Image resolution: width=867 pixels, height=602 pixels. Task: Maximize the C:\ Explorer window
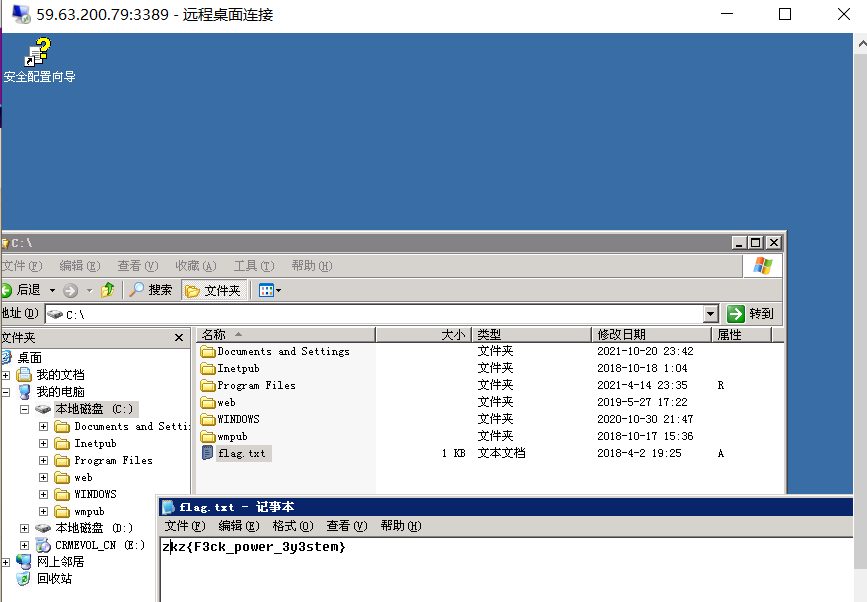pos(756,243)
